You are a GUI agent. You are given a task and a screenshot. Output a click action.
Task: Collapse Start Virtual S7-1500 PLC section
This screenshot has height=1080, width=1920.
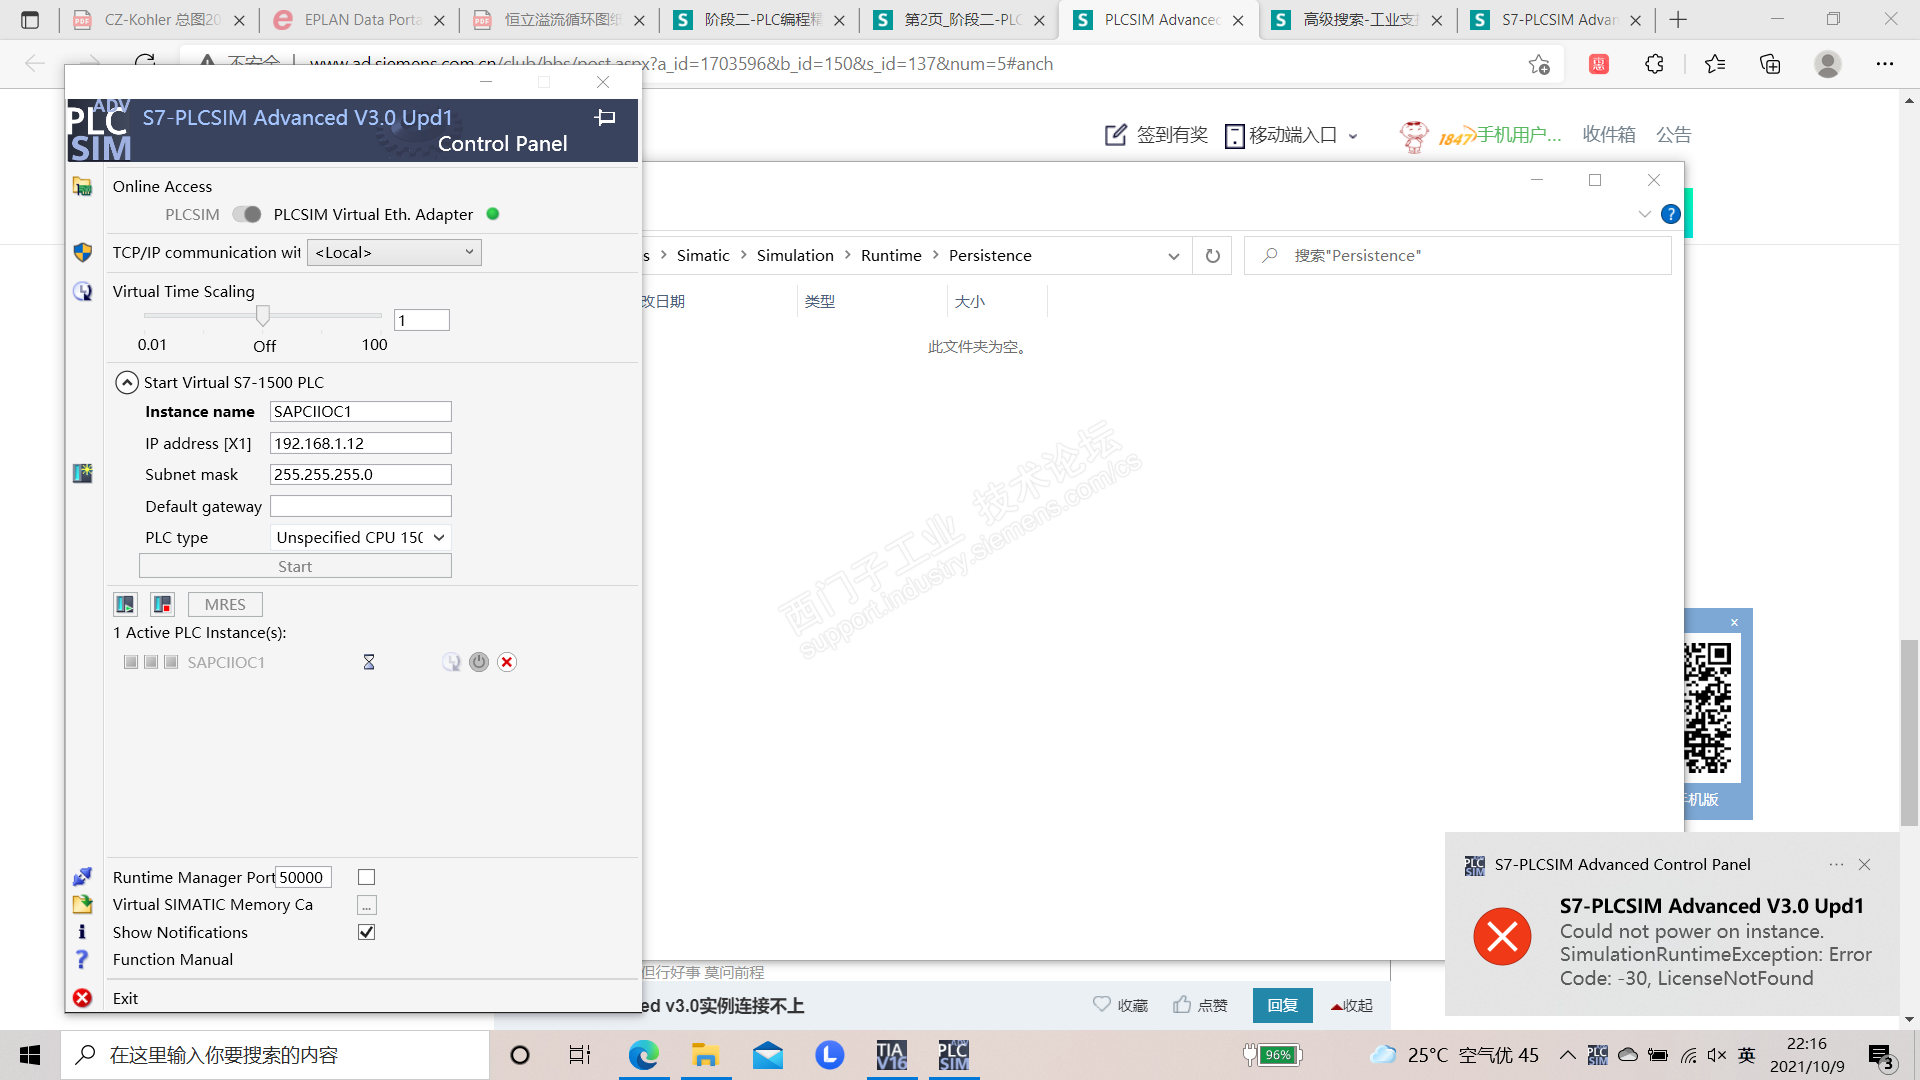point(127,382)
